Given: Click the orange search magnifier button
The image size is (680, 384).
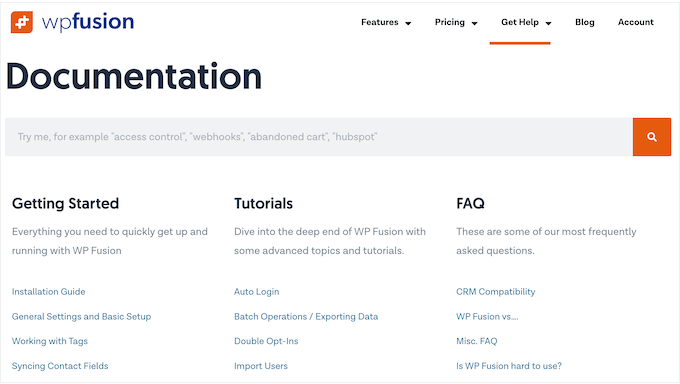Looking at the screenshot, I should [651, 137].
